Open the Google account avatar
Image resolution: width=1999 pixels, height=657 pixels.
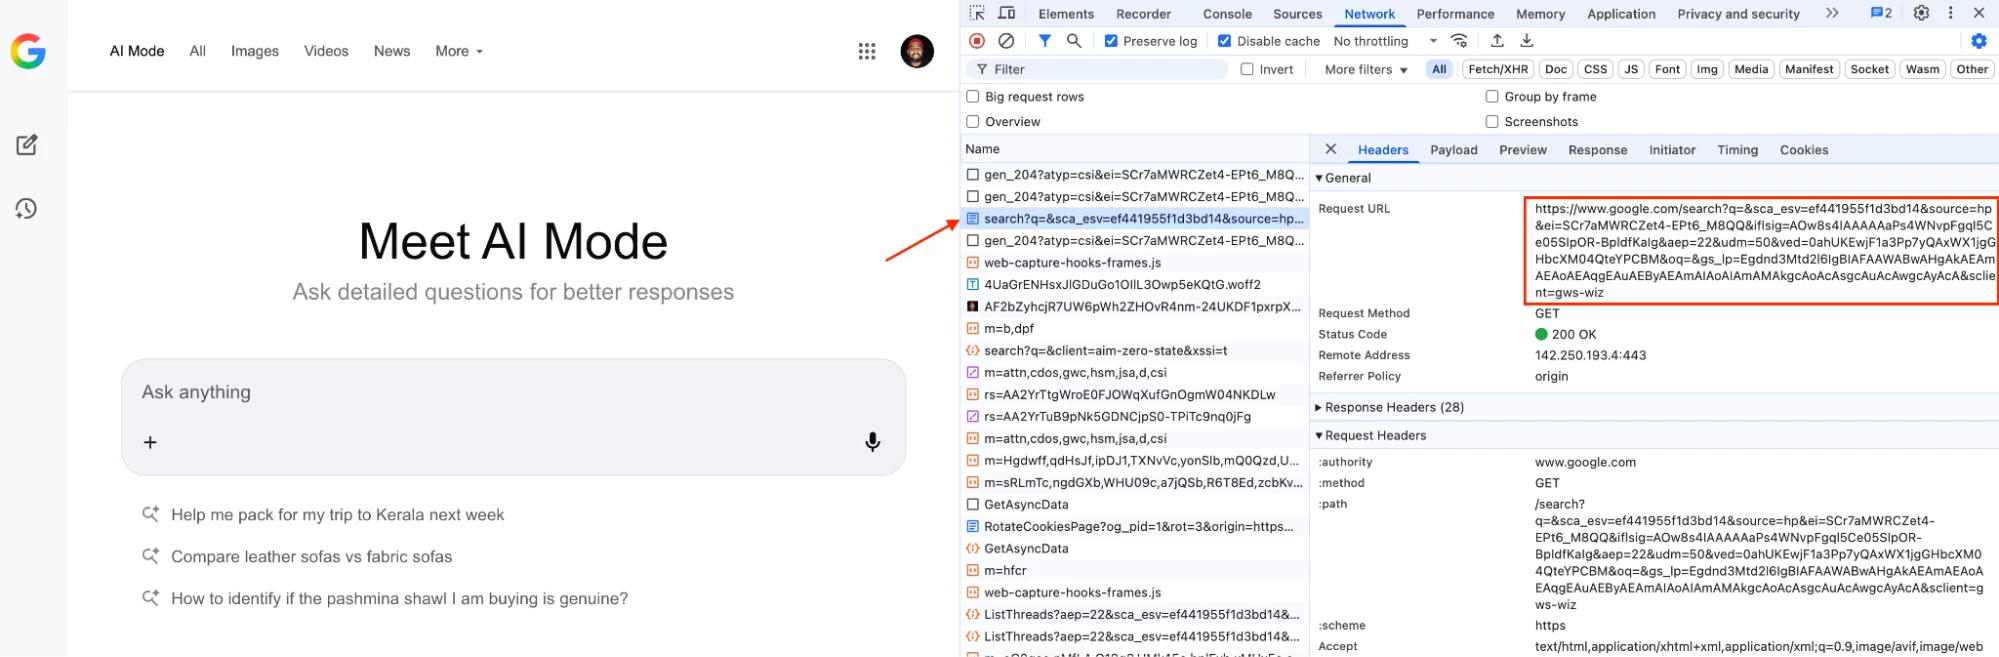click(917, 51)
